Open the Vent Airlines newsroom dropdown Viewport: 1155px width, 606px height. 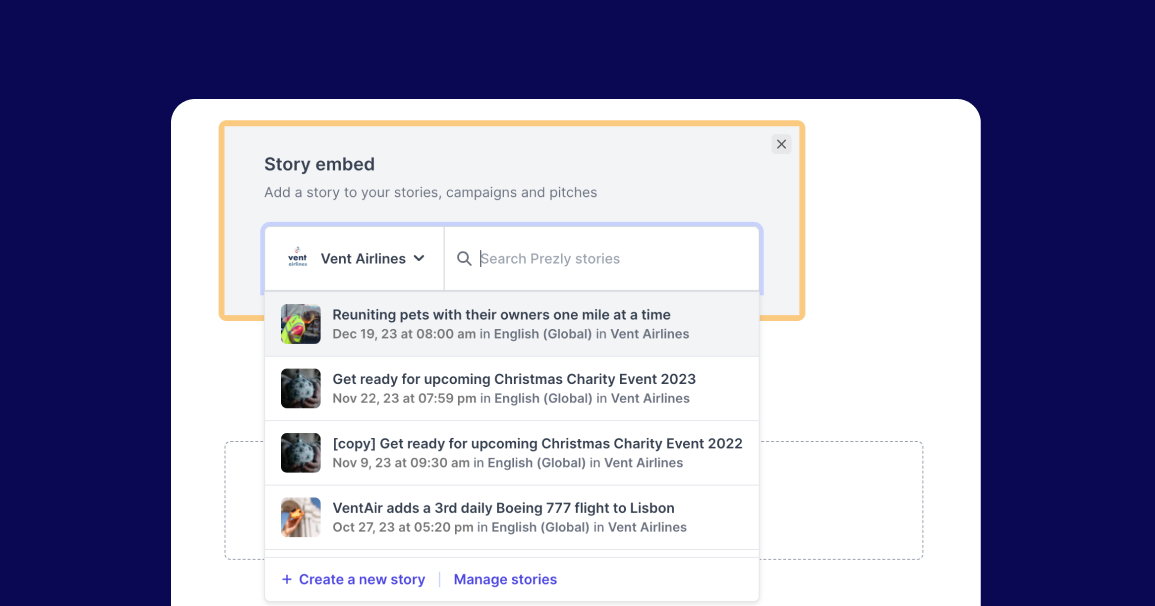click(354, 258)
